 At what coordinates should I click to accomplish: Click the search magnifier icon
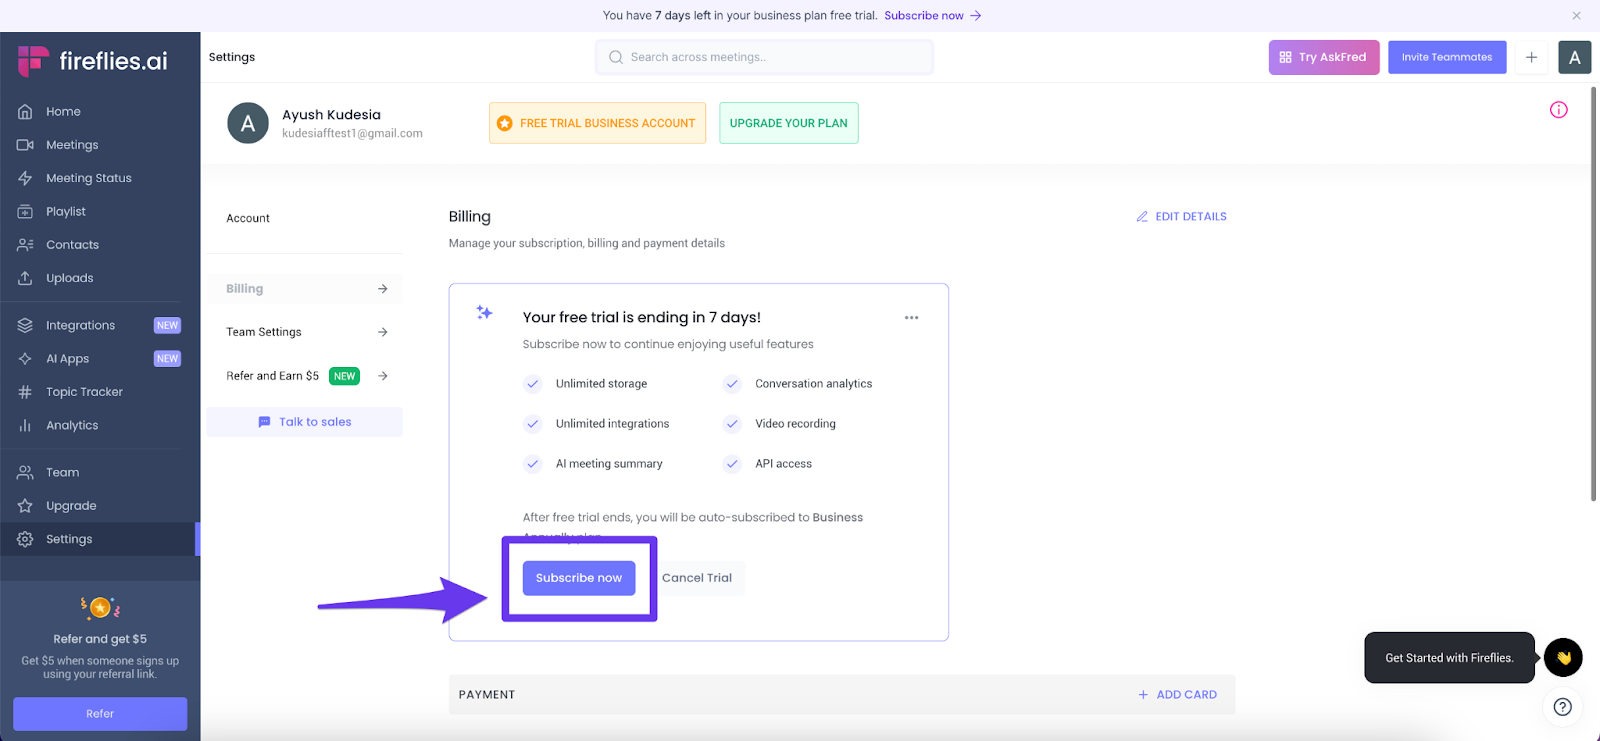pyautogui.click(x=616, y=57)
